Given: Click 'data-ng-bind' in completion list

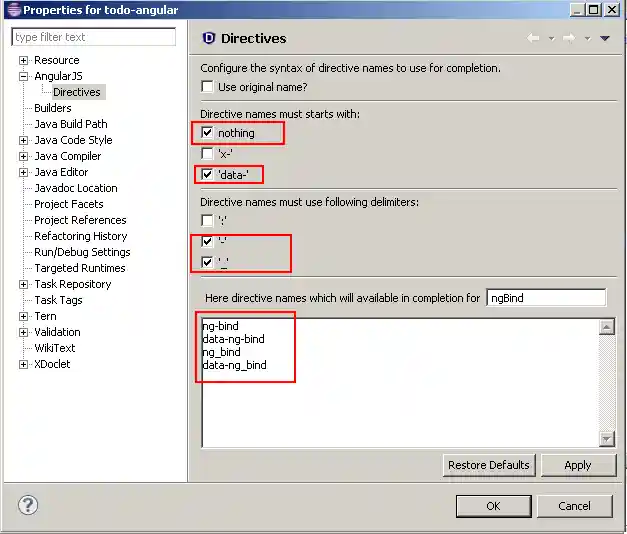Looking at the screenshot, I should point(234,339).
